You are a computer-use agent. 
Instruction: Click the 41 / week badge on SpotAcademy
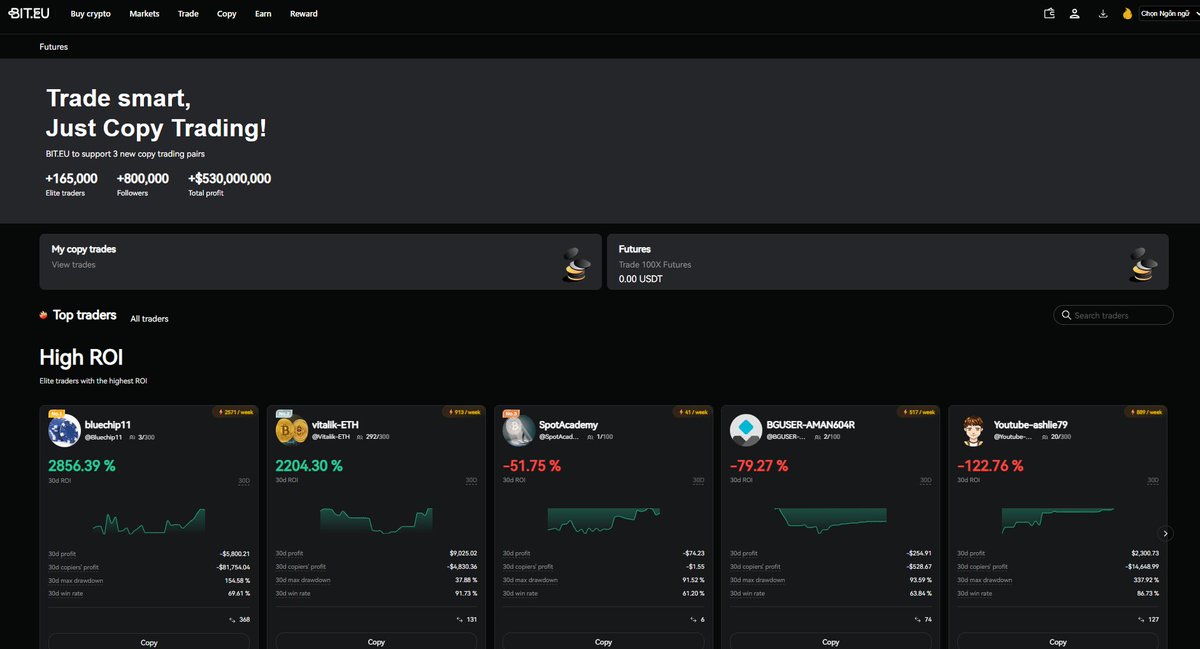(x=690, y=412)
